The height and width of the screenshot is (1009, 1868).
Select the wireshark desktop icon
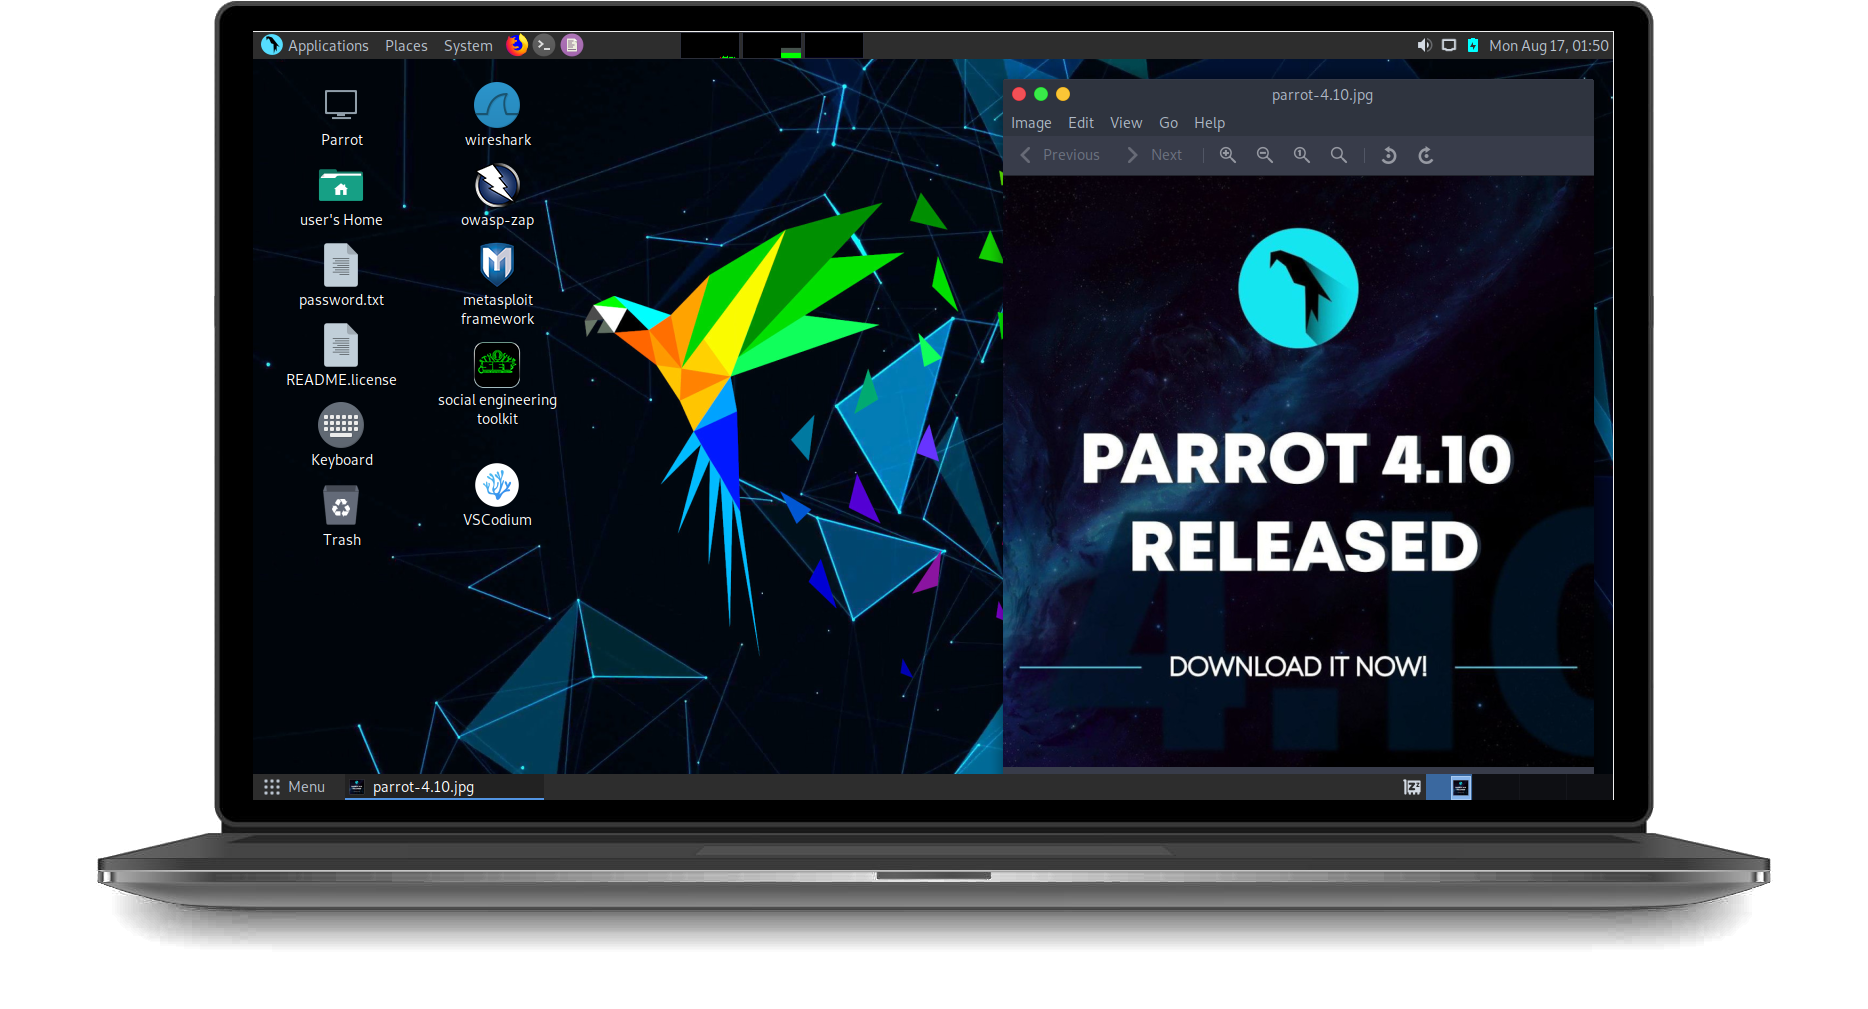tap(497, 107)
